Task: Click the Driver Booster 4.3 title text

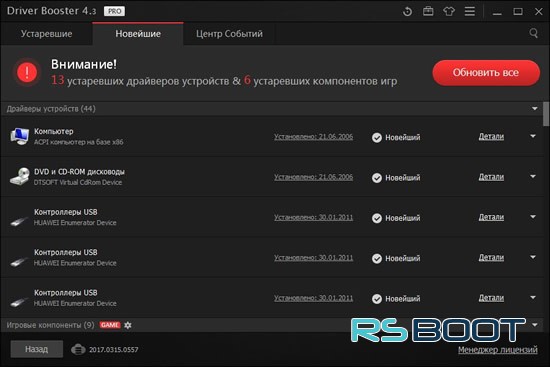Action: click(x=51, y=11)
